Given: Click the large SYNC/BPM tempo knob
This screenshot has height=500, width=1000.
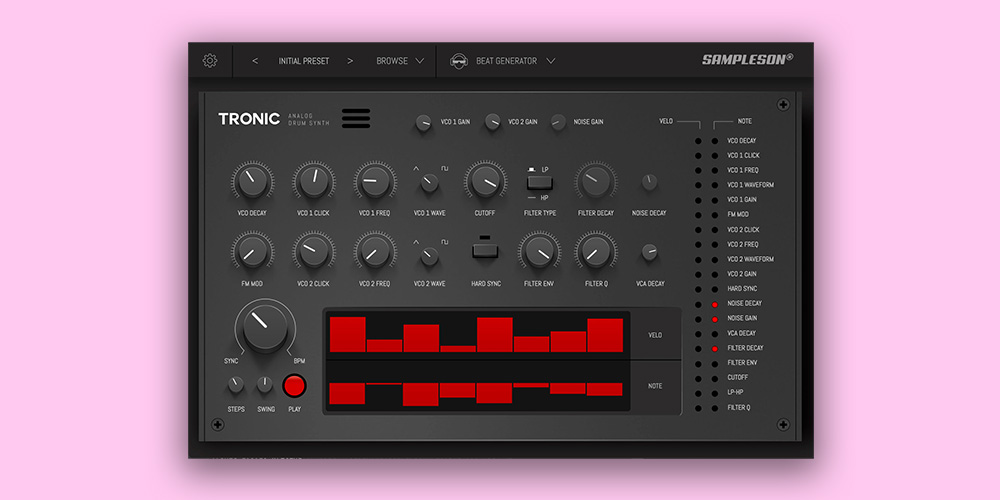Looking at the screenshot, I should tap(265, 328).
